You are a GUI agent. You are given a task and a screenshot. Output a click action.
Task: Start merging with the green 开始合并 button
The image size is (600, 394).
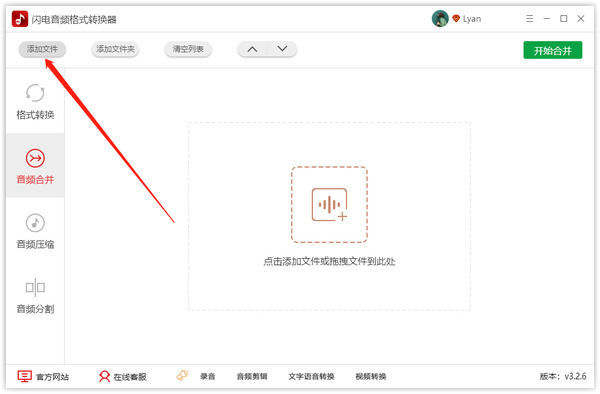[553, 50]
